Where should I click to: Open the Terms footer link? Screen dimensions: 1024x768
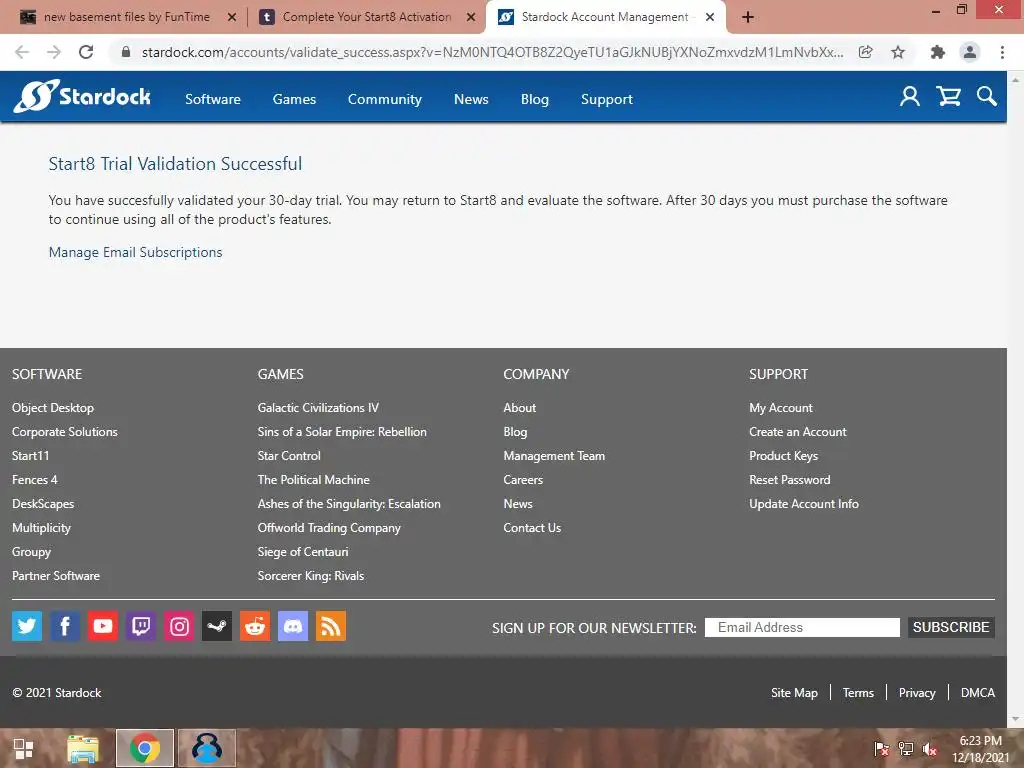pos(858,693)
